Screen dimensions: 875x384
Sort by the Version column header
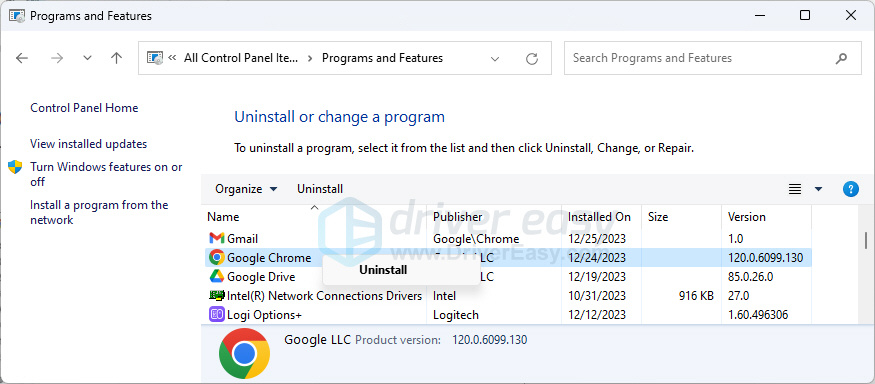747,217
